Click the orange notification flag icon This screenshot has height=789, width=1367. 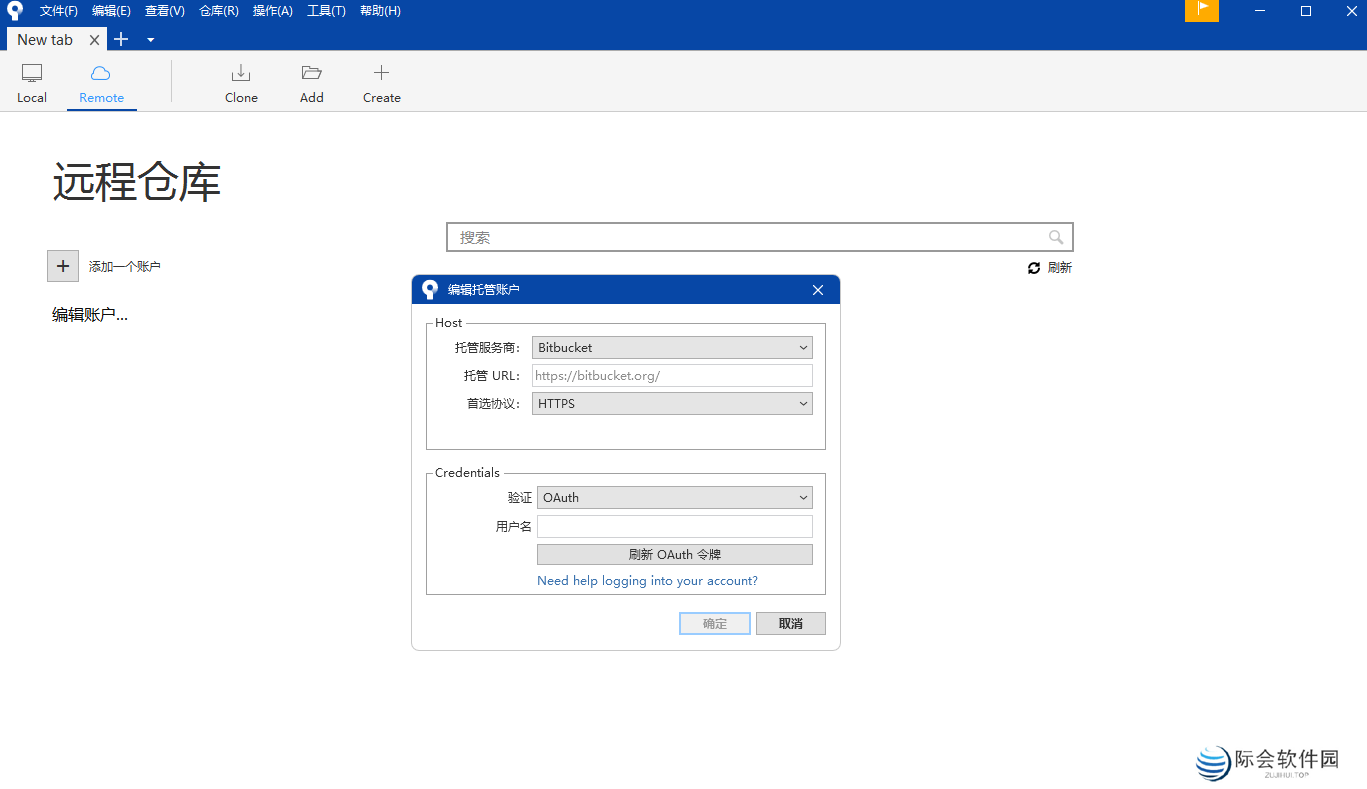click(1202, 11)
